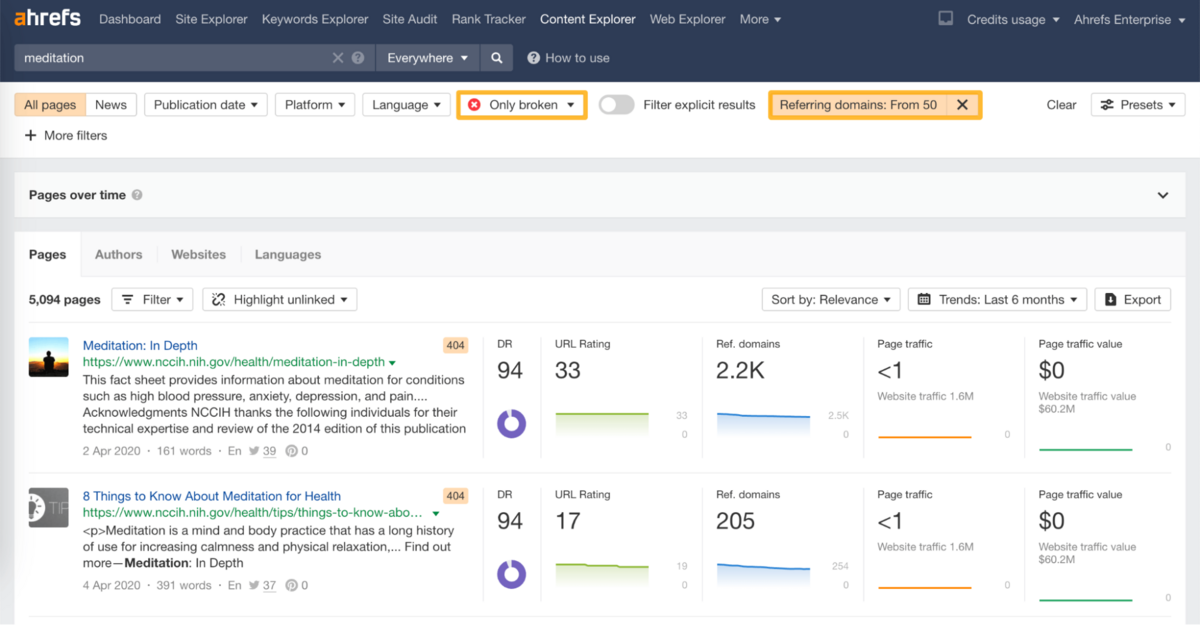Select the All pages option
Image resolution: width=1200 pixels, height=625 pixels.
tap(50, 105)
